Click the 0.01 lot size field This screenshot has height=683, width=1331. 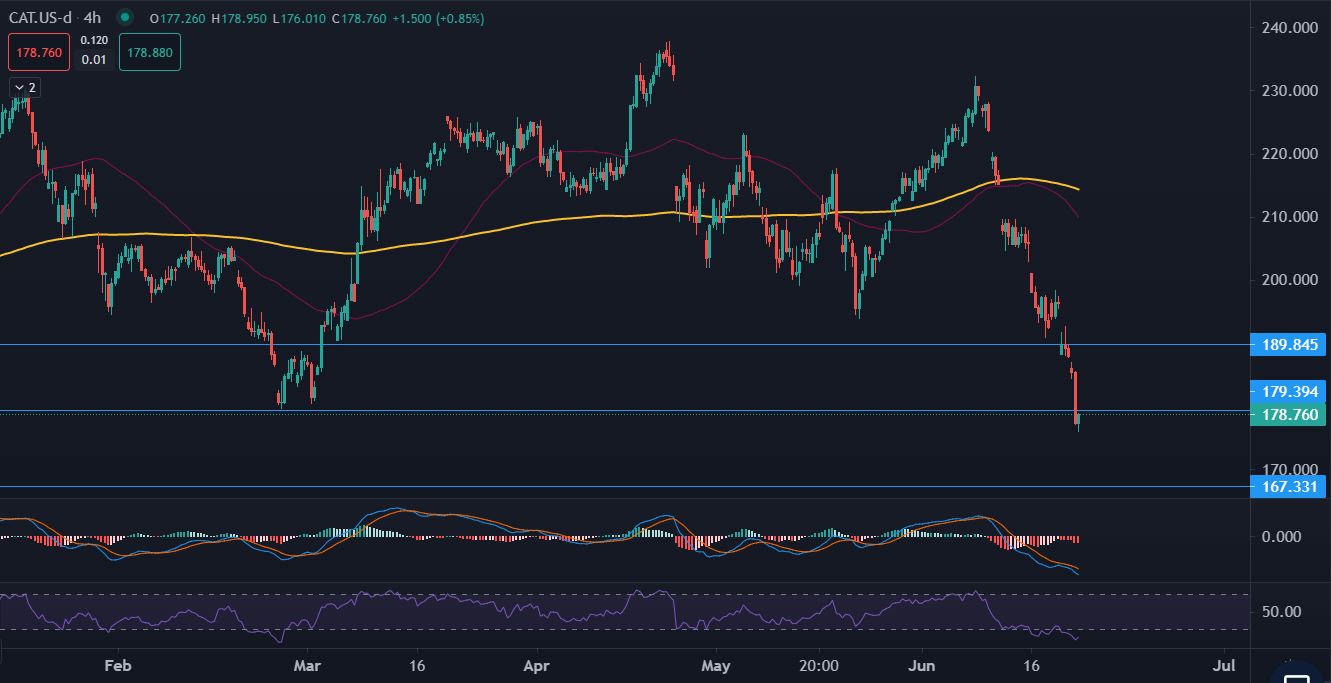coord(94,60)
